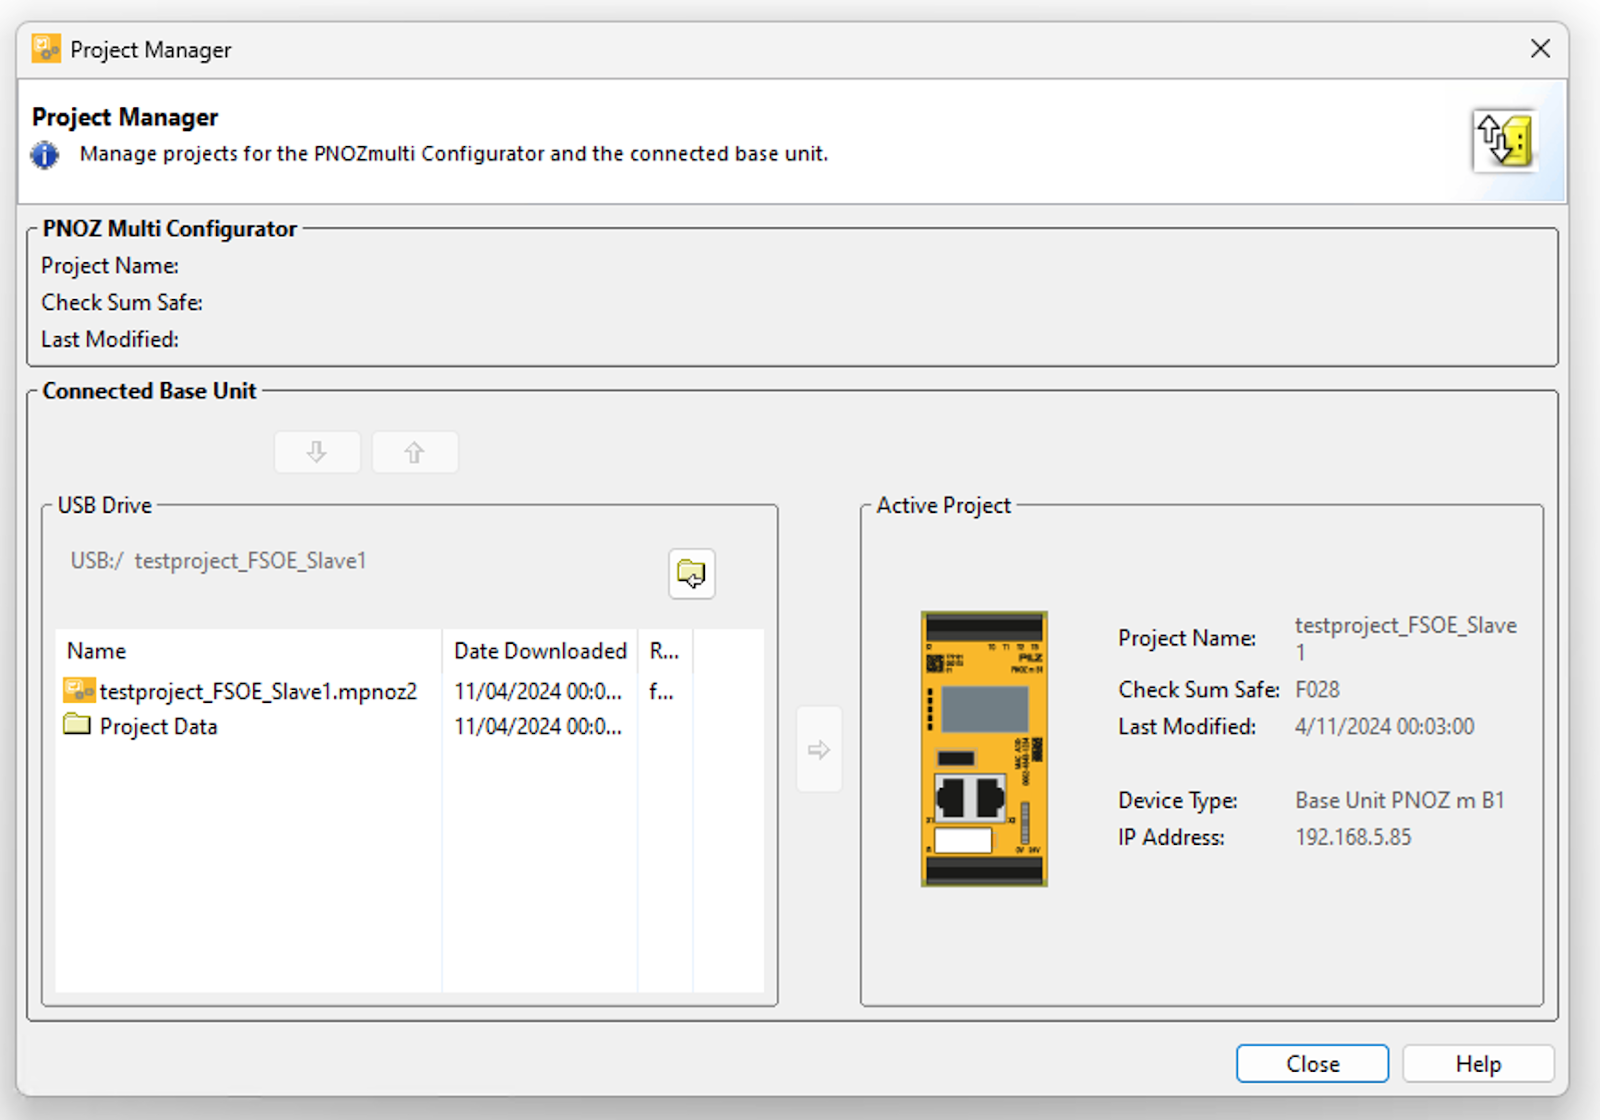1600x1120 pixels.
Task: Click the blue information icon
Action: click(x=45, y=155)
